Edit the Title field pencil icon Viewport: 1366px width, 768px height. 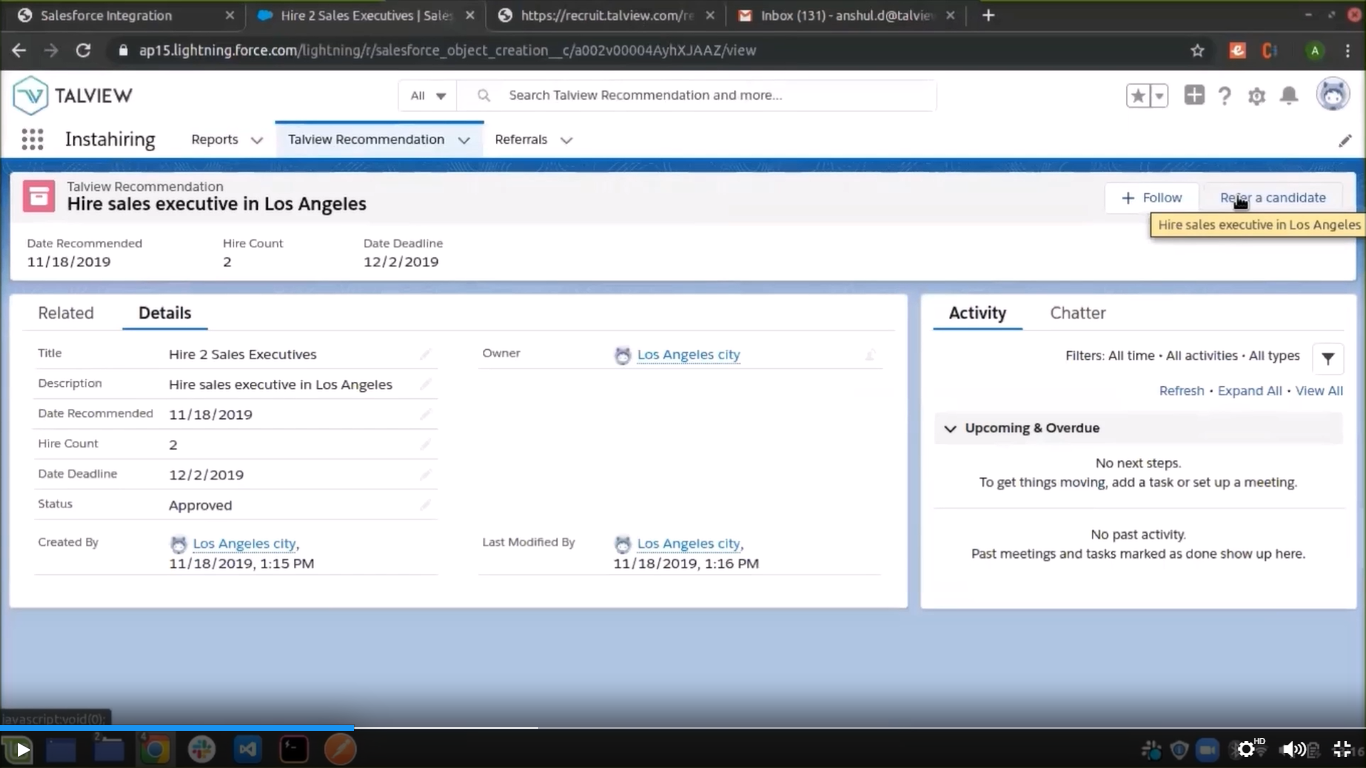click(425, 354)
